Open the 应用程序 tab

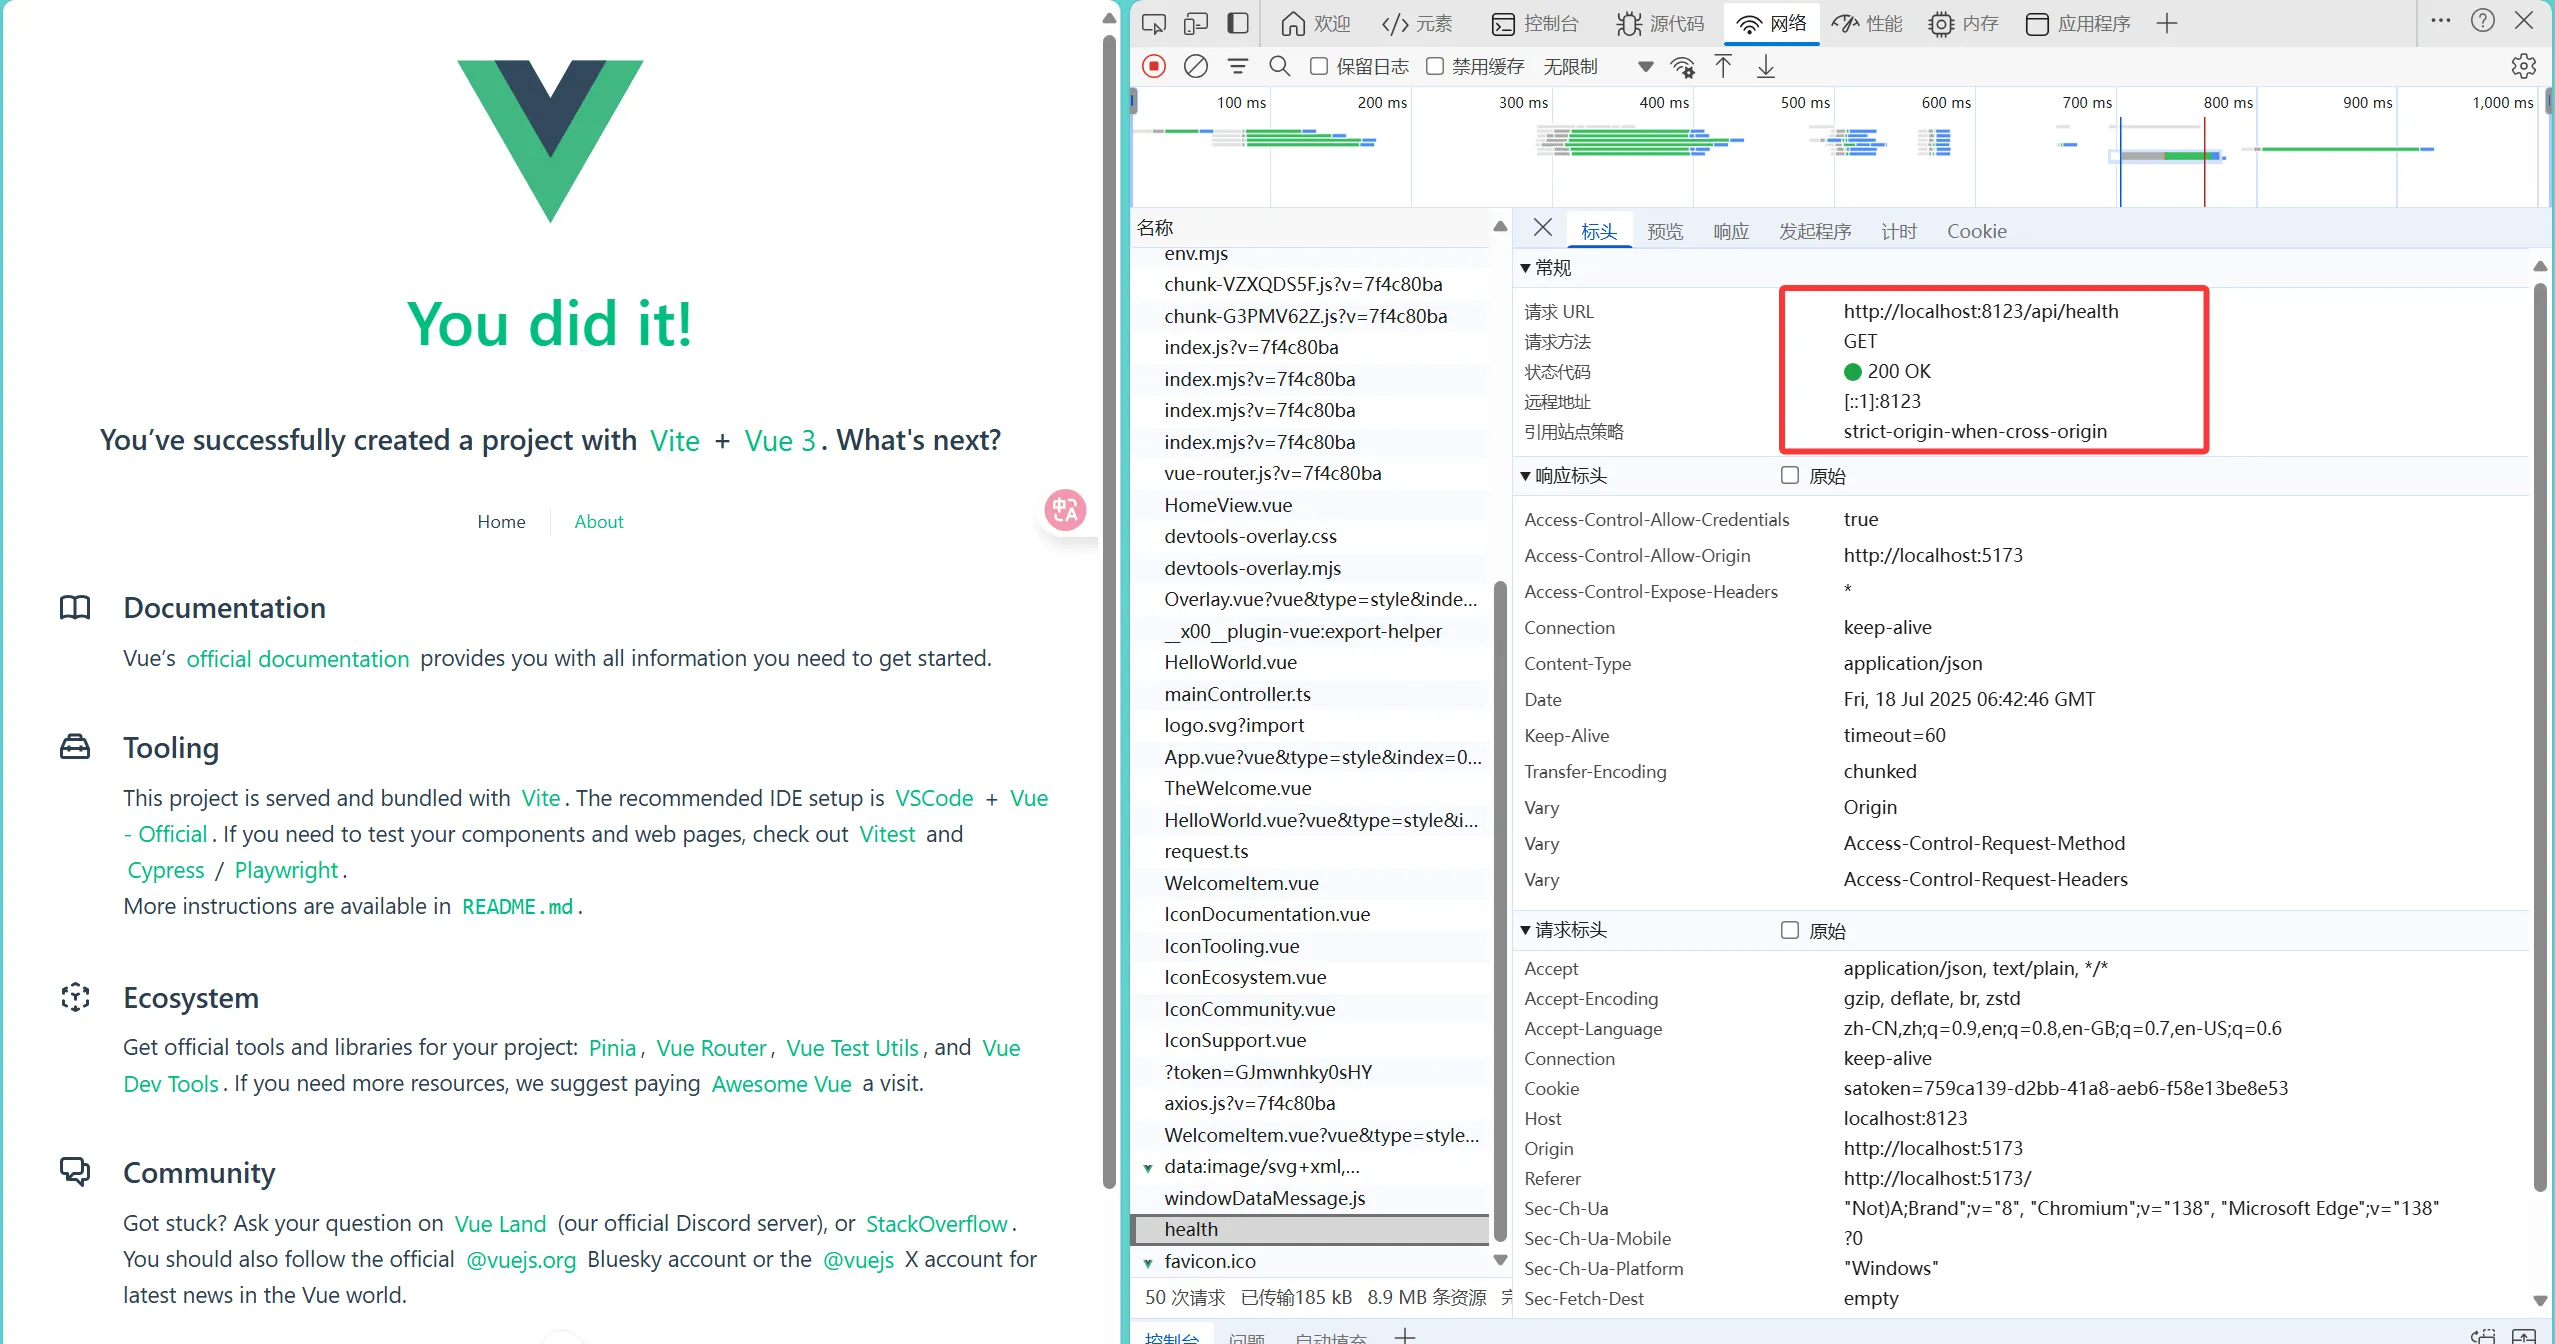tap(2077, 23)
